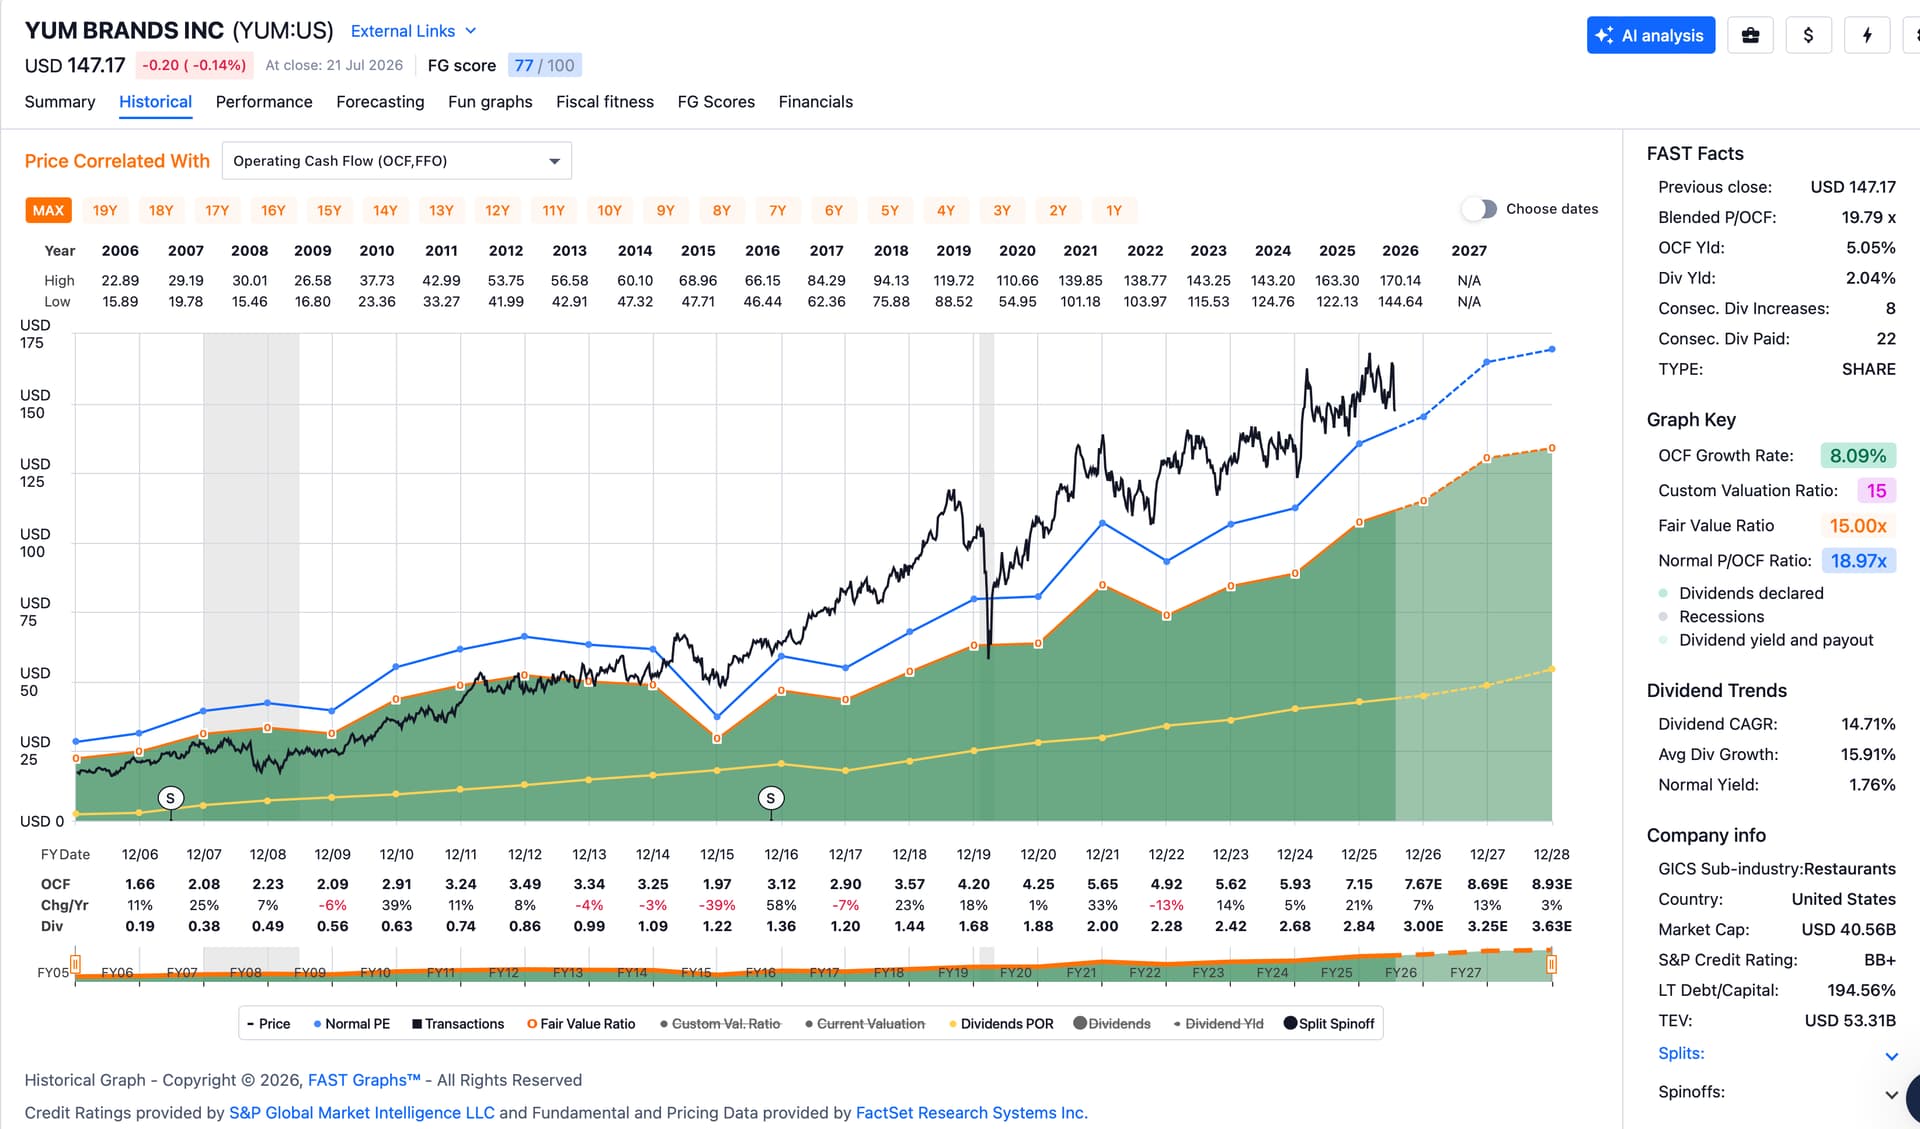The height and width of the screenshot is (1129, 1920).
Task: Select the 12Y time range
Action: [x=497, y=210]
